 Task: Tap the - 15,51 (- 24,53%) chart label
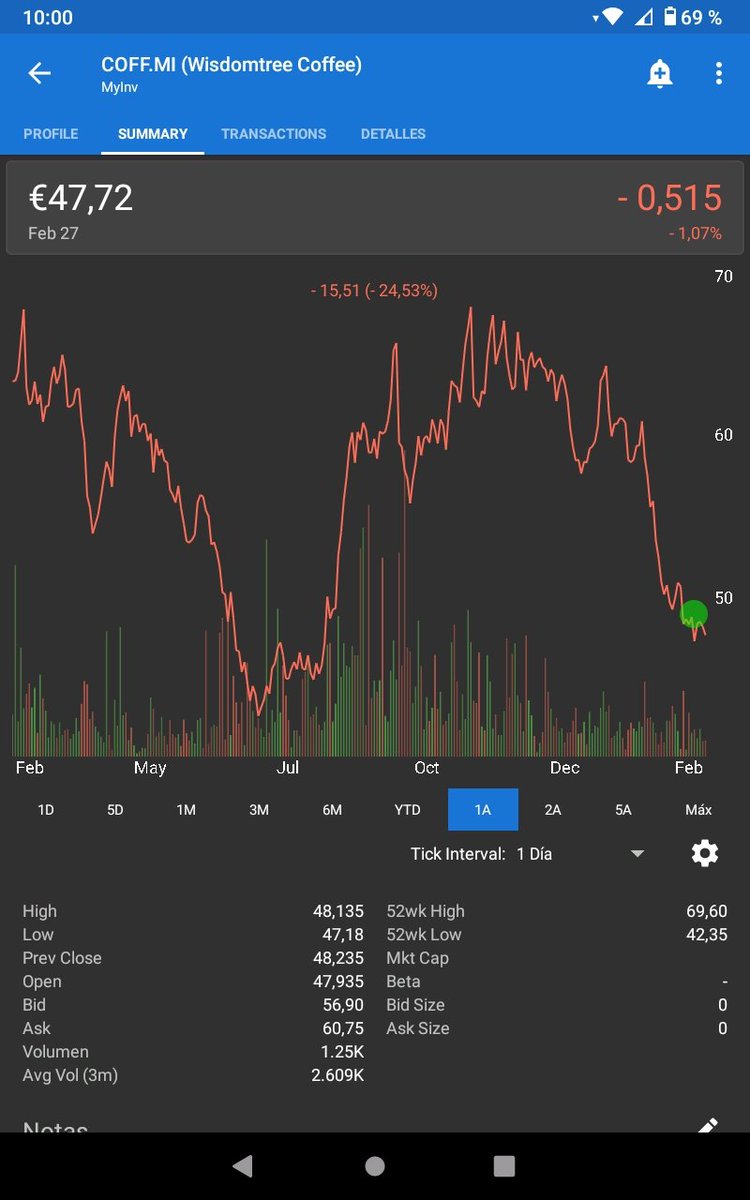click(x=374, y=291)
